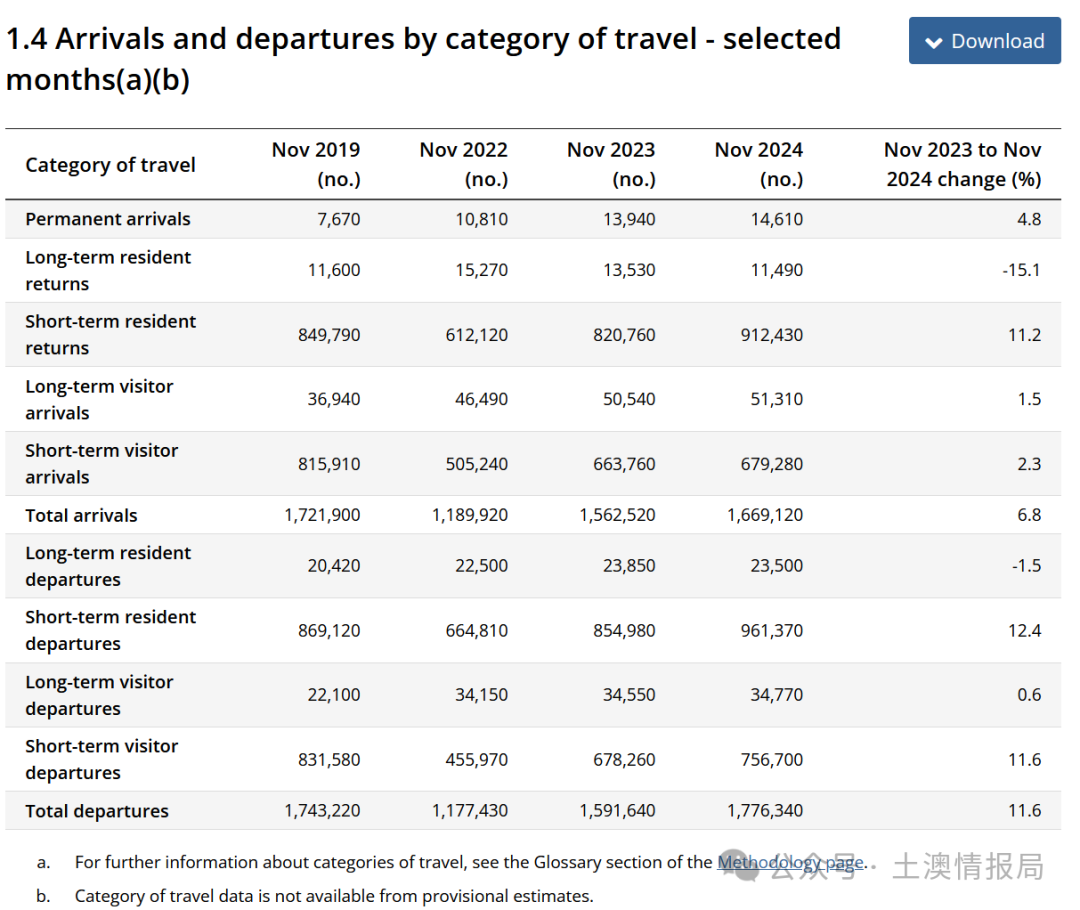
Task: Click the Nov 2024 column header
Action: click(x=758, y=164)
